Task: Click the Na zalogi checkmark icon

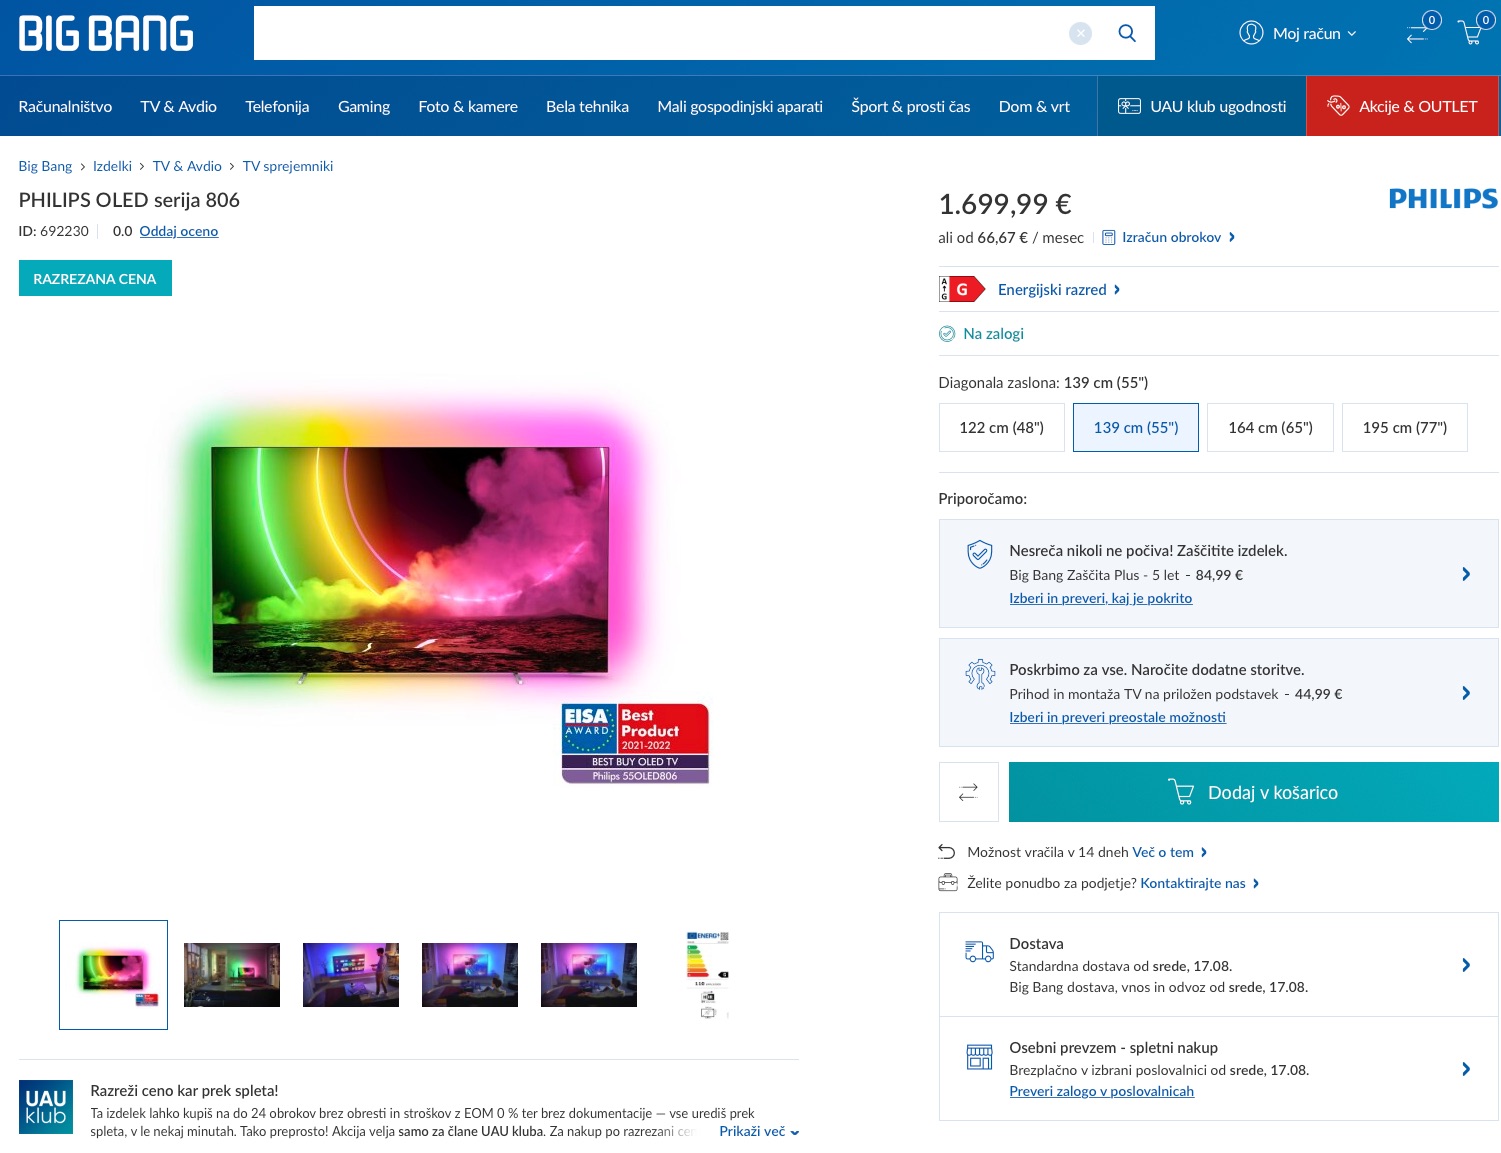Action: coord(947,334)
